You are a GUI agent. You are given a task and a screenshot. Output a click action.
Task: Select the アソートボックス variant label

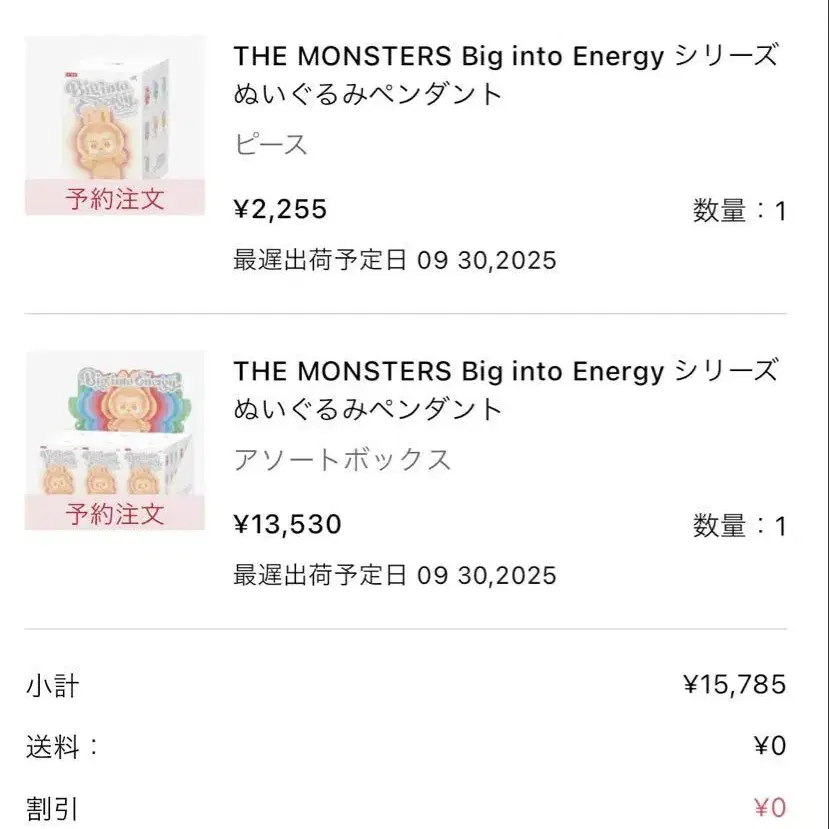point(343,459)
